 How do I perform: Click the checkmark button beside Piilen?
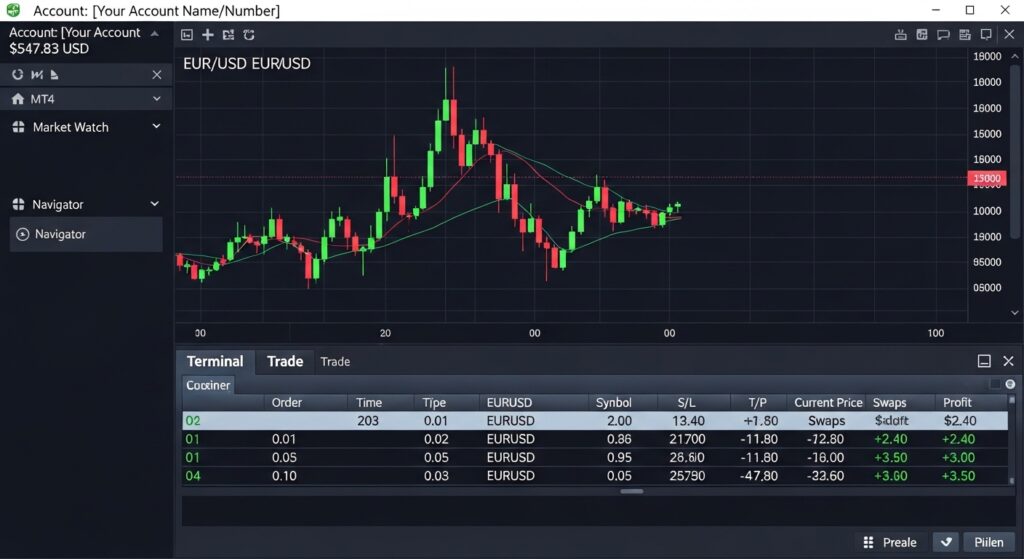(x=946, y=541)
